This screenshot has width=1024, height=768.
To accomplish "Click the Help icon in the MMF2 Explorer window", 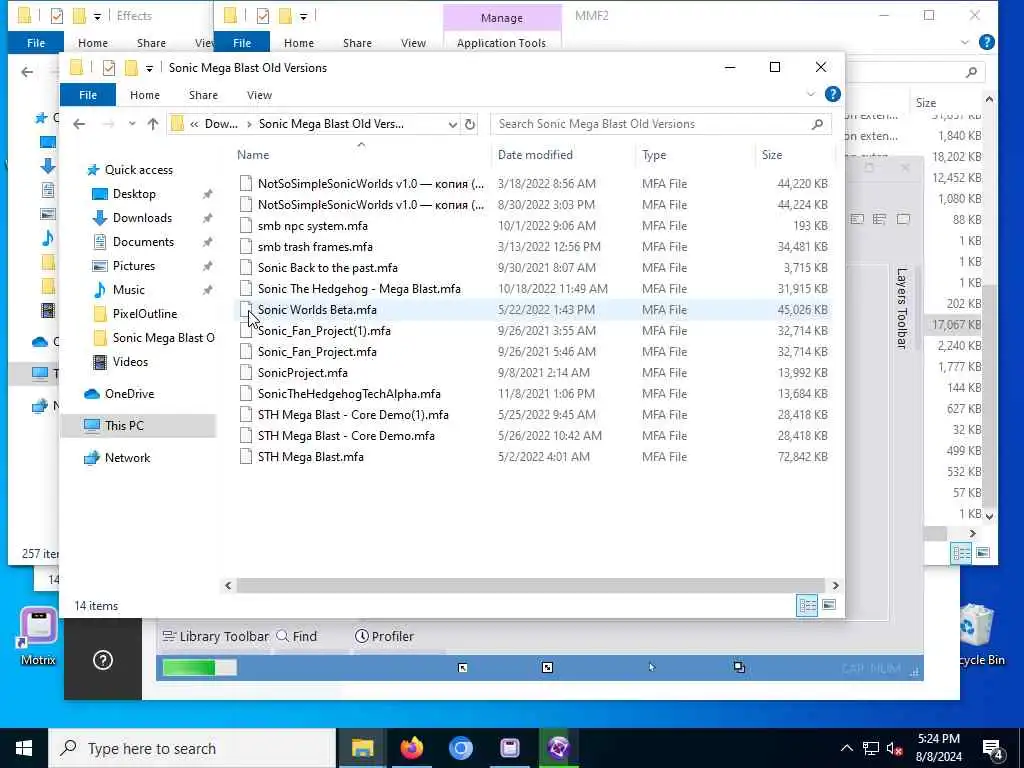I will [987, 42].
